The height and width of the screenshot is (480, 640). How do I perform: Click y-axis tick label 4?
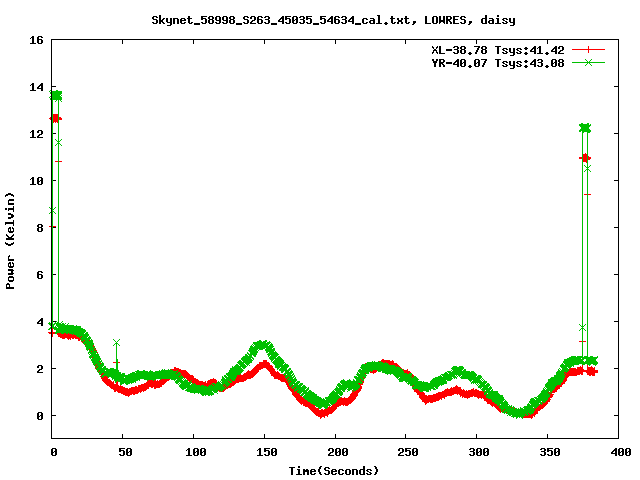(x=40, y=322)
